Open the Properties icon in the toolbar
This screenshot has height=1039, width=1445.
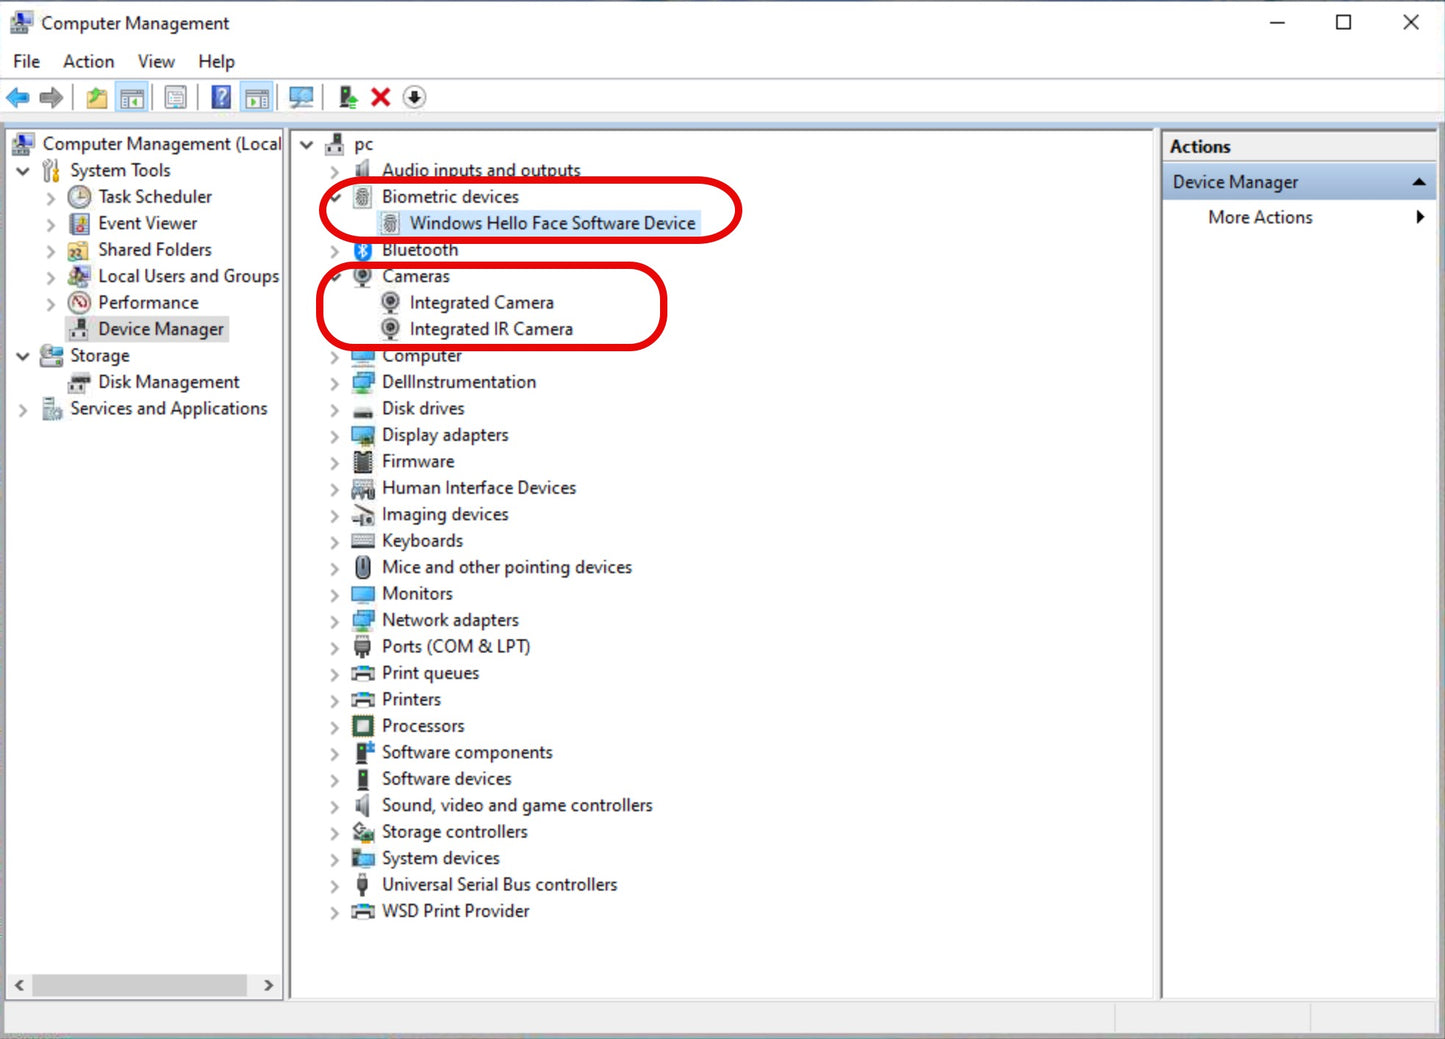pyautogui.click(x=176, y=97)
